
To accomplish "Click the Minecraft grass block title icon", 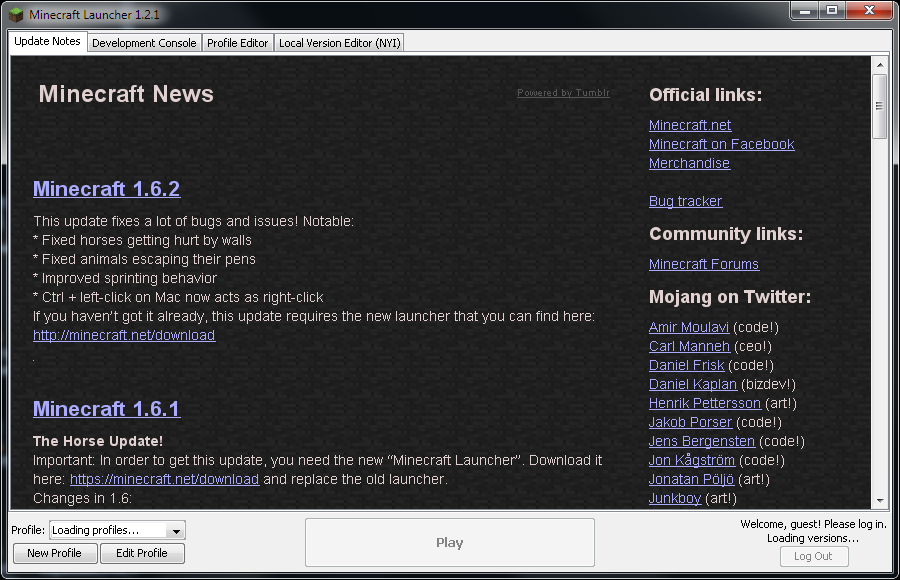I will (x=16, y=14).
